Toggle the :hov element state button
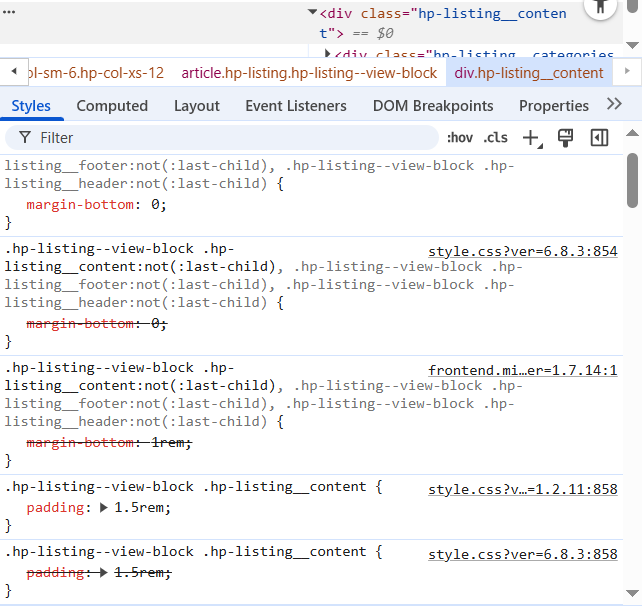This screenshot has width=642, height=606. point(460,138)
